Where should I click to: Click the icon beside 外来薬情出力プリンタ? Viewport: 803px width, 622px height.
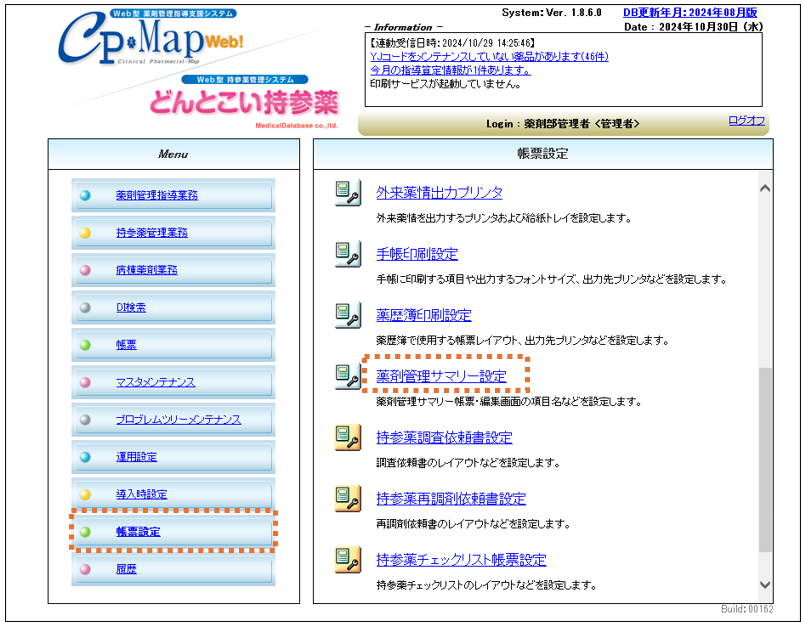[348, 193]
